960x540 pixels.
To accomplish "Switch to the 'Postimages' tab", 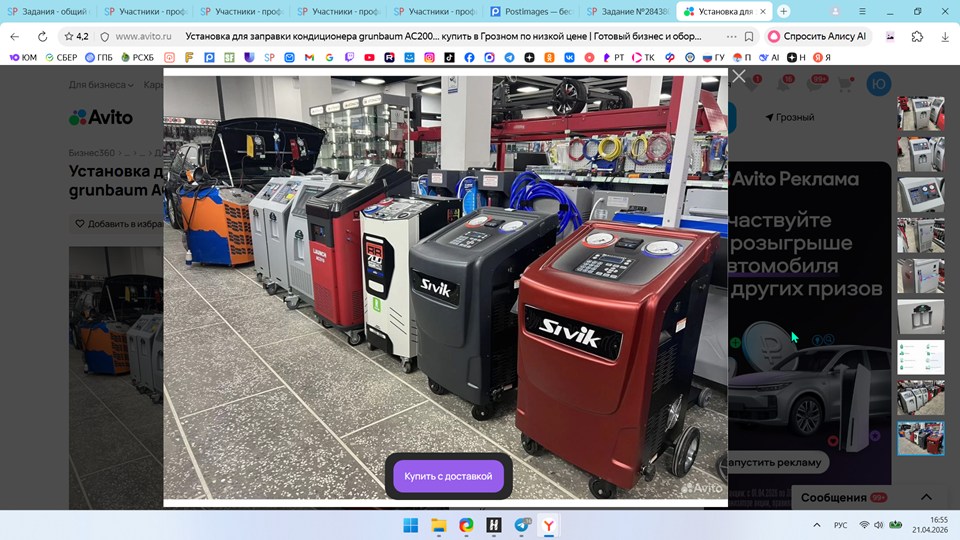I will click(532, 12).
